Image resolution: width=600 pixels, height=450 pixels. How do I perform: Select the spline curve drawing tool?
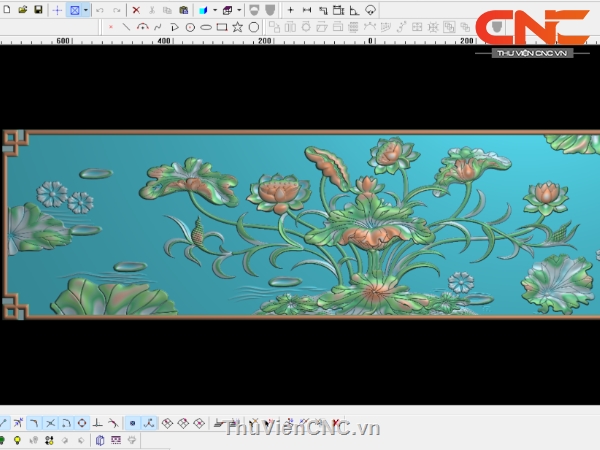[x=158, y=27]
